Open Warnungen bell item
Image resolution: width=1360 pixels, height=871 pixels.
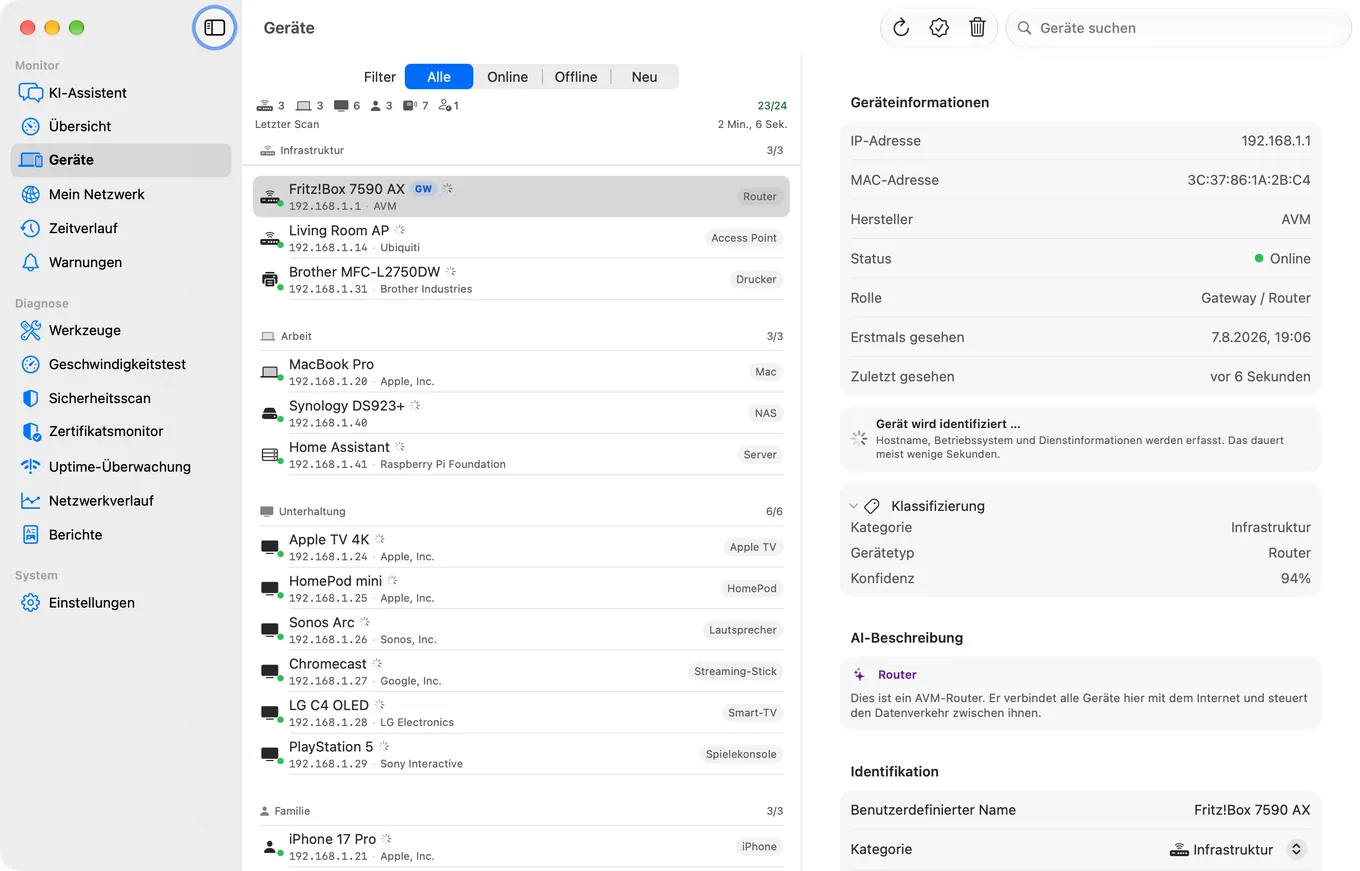(x=121, y=262)
